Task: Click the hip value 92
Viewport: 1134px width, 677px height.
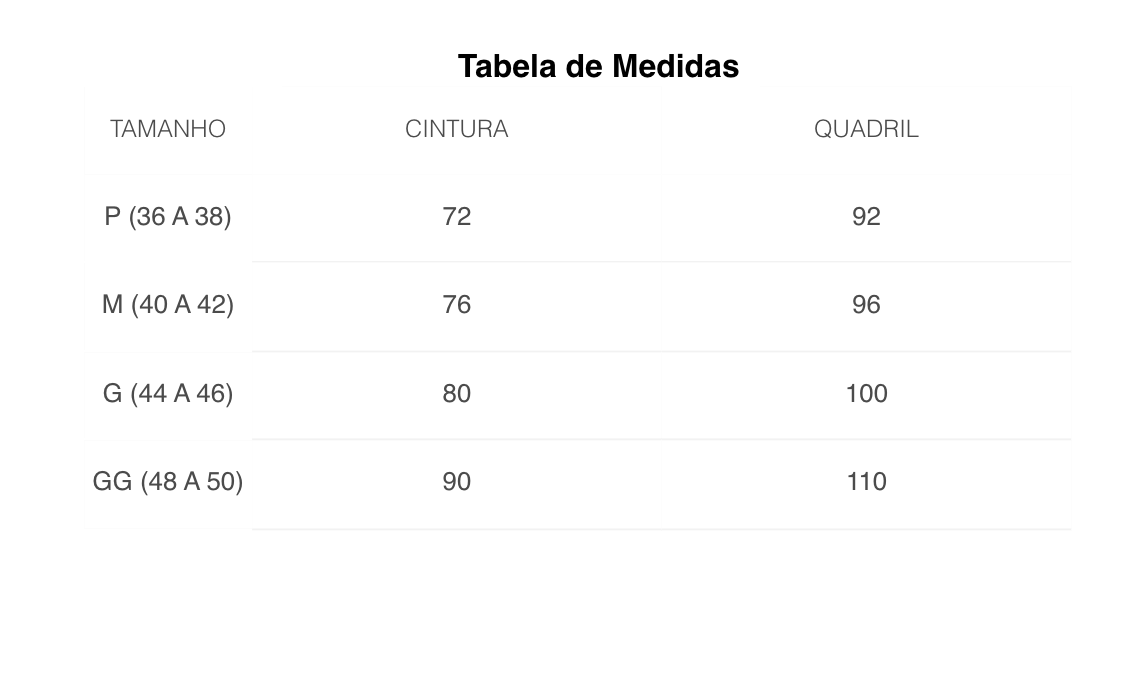Action: point(866,216)
